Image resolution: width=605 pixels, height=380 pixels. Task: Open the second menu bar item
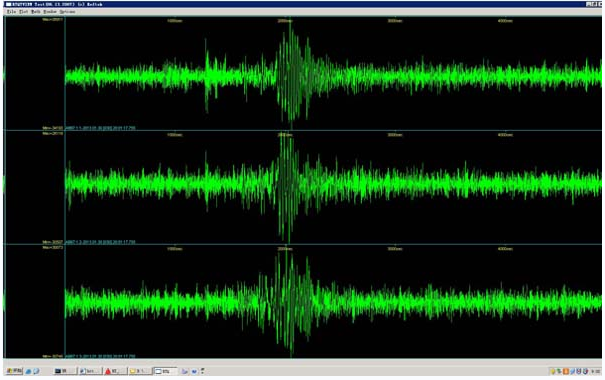point(24,12)
